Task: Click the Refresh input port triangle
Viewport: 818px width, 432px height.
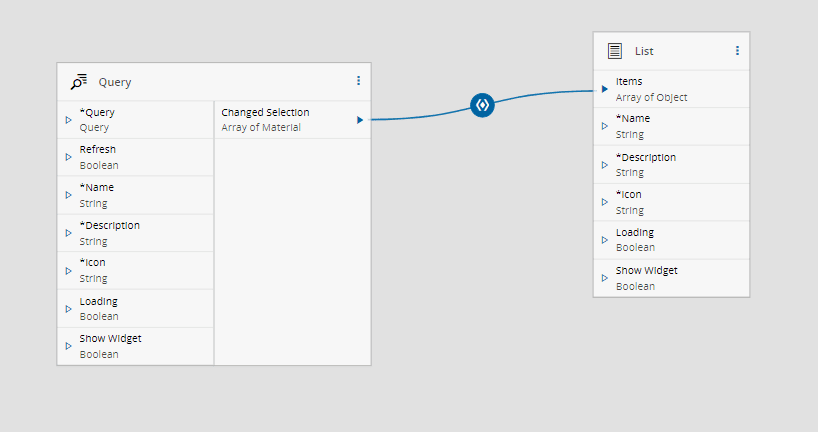Action: click(x=68, y=157)
